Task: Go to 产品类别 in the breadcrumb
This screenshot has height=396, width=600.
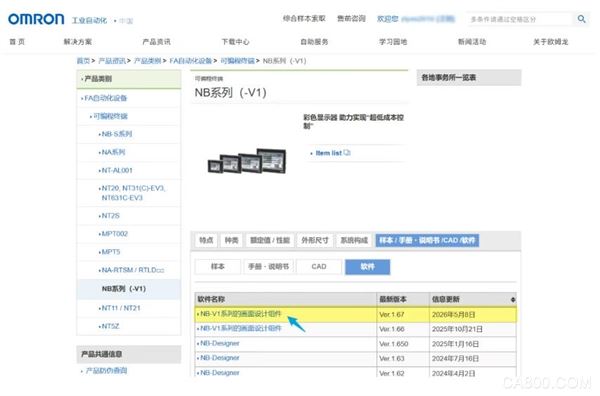Action: point(148,61)
